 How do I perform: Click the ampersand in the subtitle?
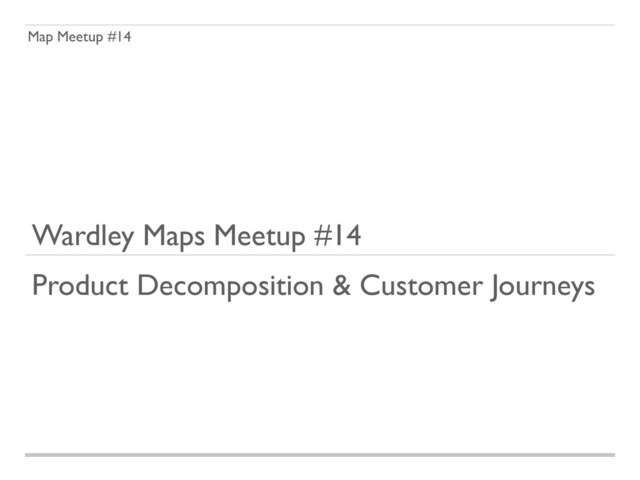(342, 285)
